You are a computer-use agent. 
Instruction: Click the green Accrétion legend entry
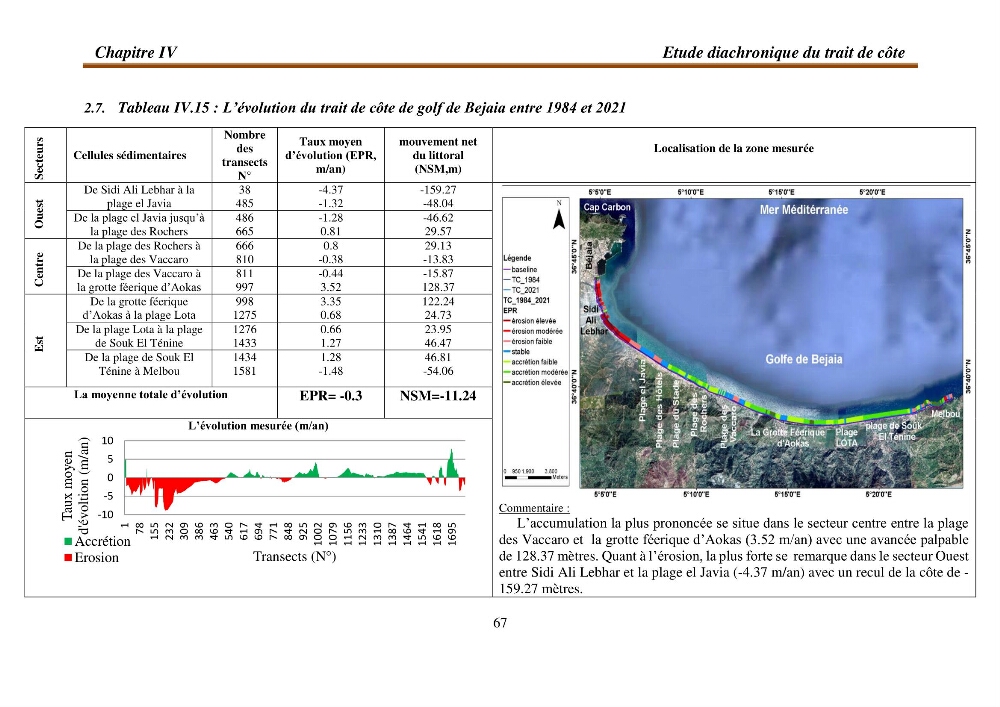click(97, 541)
